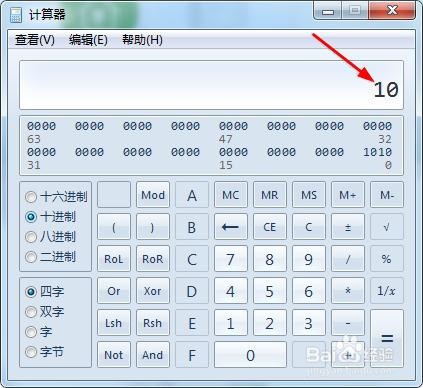Image resolution: width=423 pixels, height=388 pixels.
Task: Click the calculator display showing 10
Action: coord(211,85)
